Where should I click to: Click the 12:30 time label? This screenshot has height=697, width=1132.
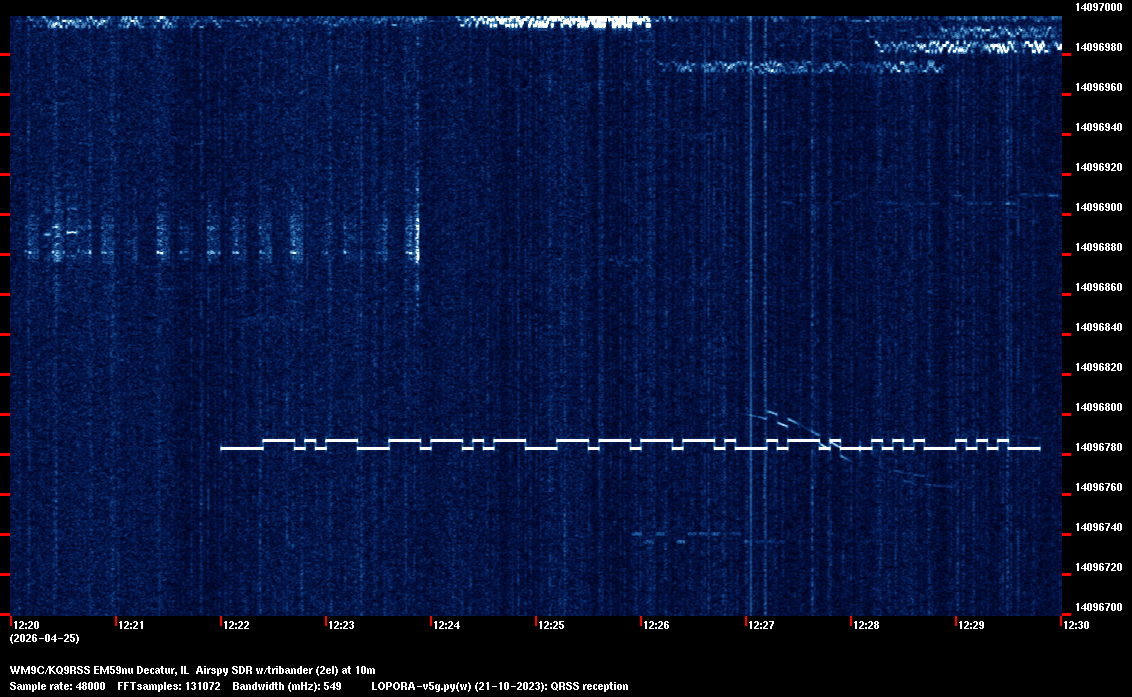coord(1076,626)
